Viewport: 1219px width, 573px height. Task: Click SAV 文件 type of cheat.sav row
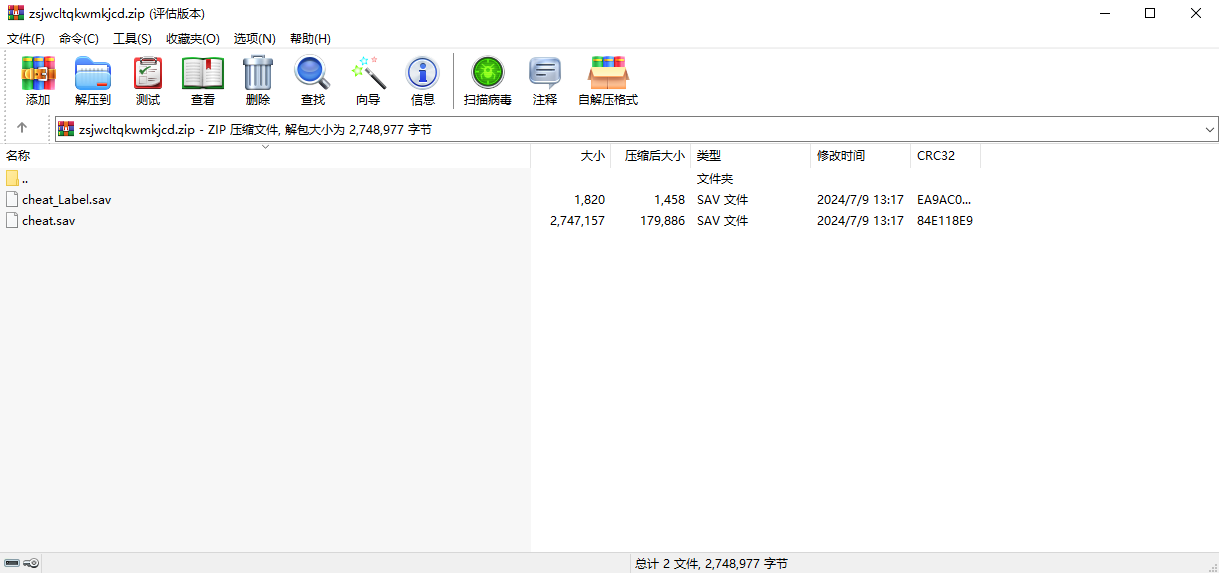(x=722, y=221)
